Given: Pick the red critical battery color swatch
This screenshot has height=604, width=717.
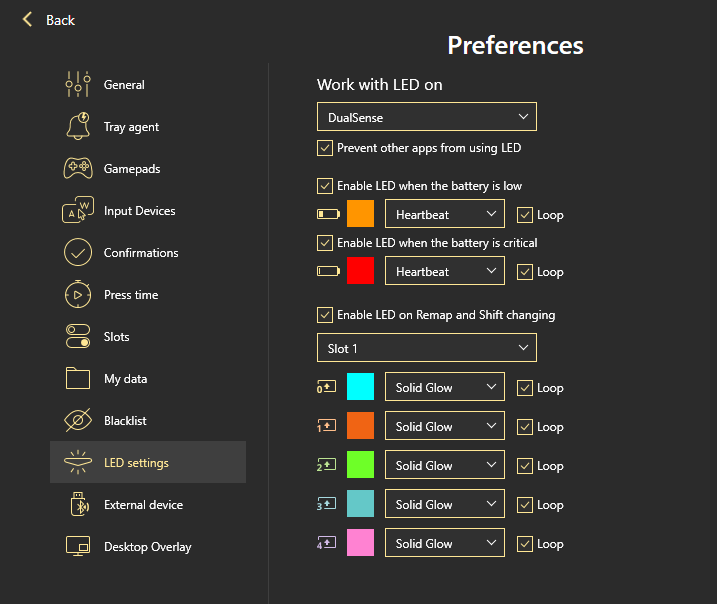Looking at the screenshot, I should [x=360, y=271].
